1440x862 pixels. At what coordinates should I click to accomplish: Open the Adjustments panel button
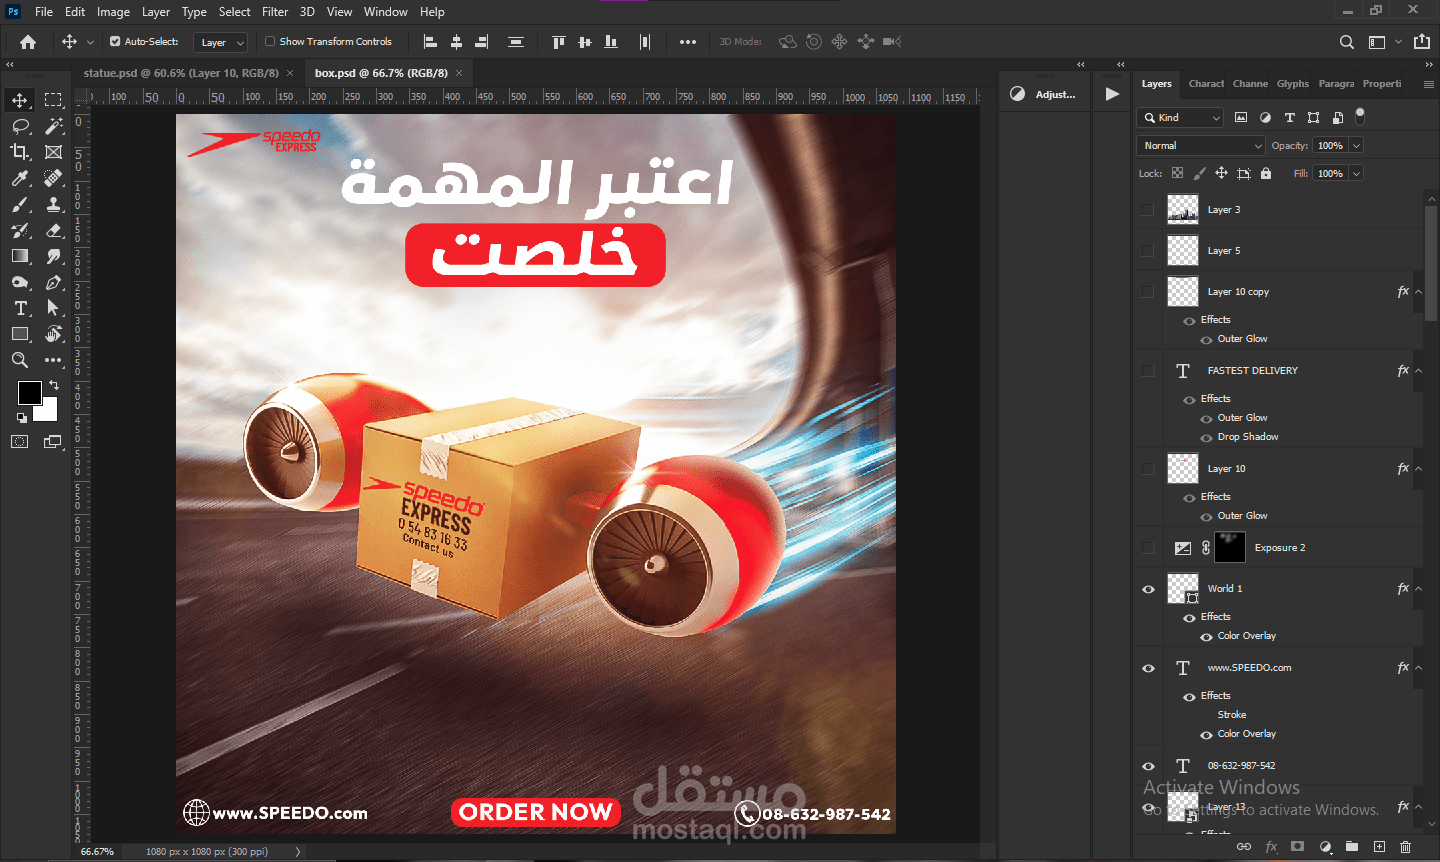1043,94
